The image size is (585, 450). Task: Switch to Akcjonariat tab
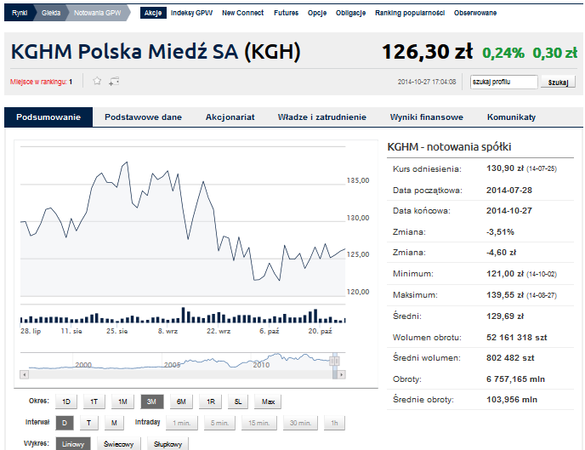click(230, 117)
